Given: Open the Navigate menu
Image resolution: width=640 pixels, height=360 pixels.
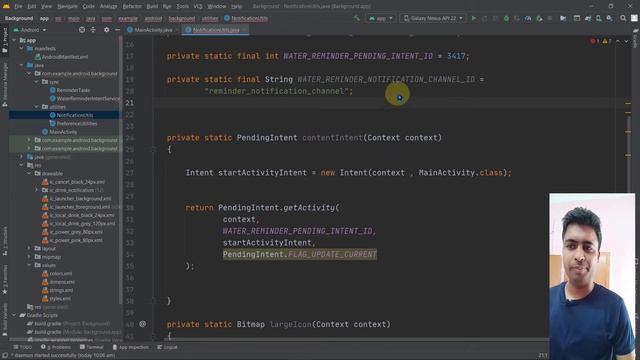Looking at the screenshot, I should click(67, 6).
